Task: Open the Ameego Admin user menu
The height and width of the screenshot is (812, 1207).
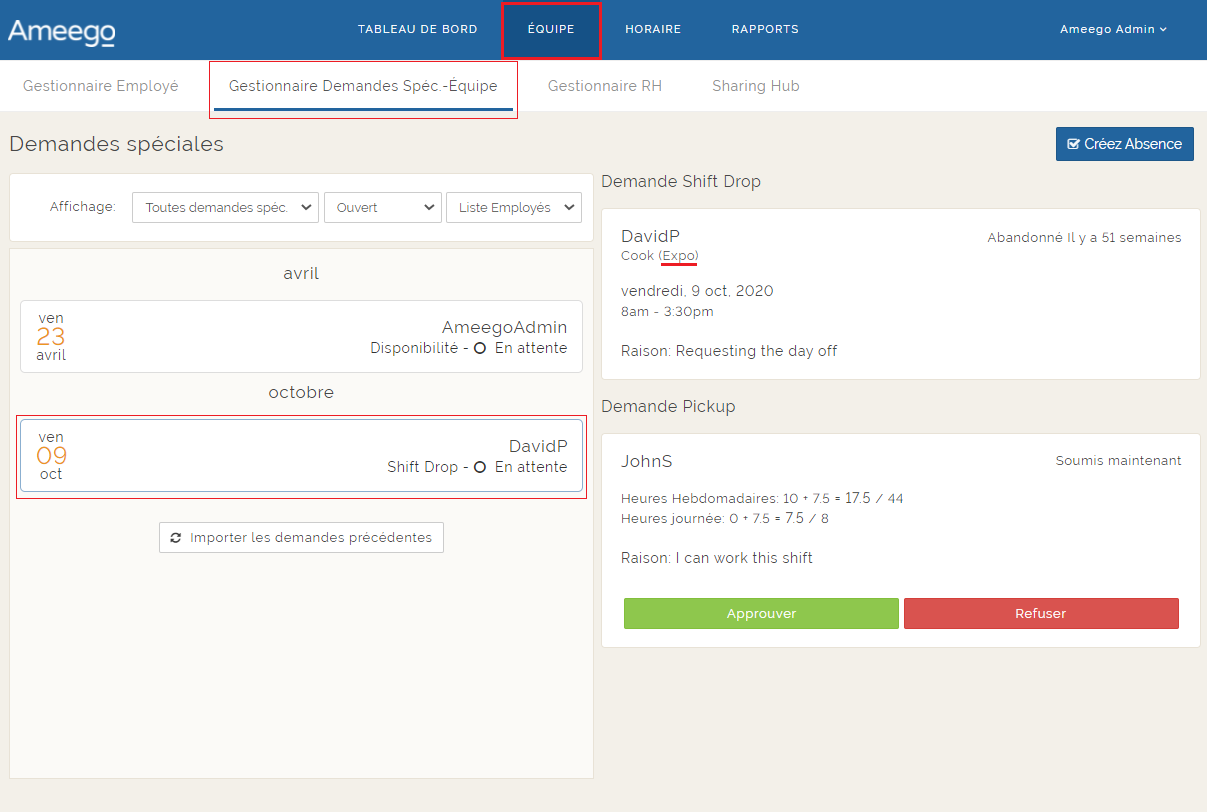Action: pyautogui.click(x=1113, y=30)
